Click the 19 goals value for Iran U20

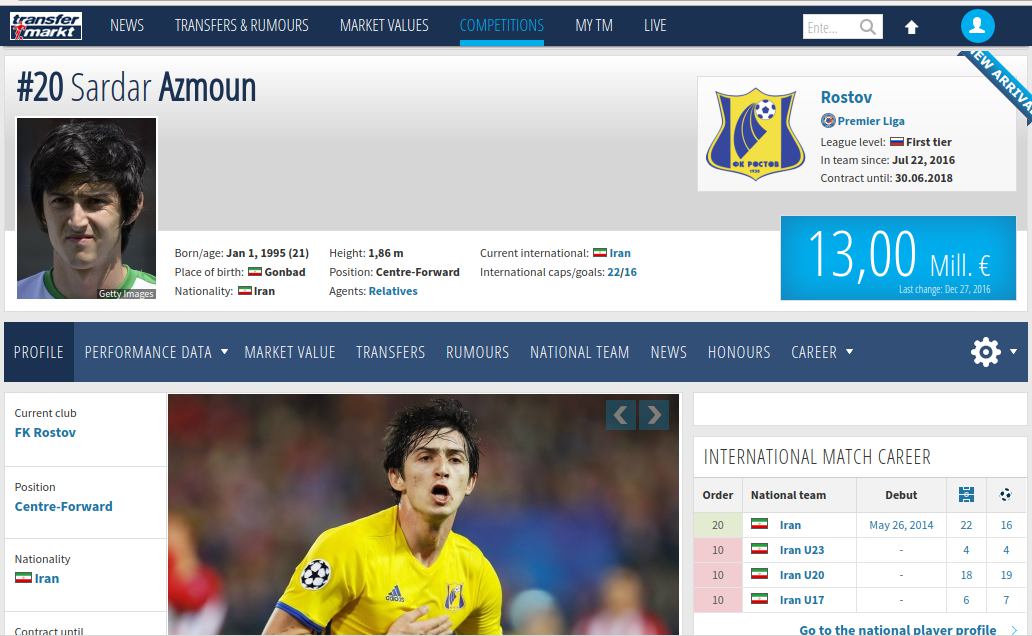pyautogui.click(x=1006, y=575)
